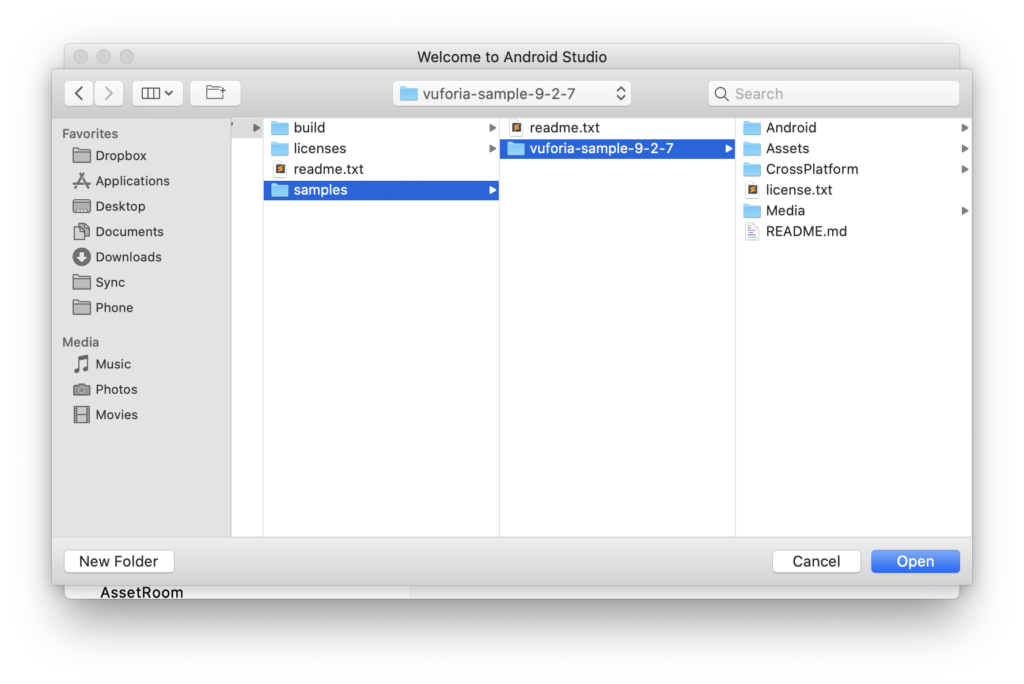Click the Open button
The image size is (1024, 684).
coord(915,561)
